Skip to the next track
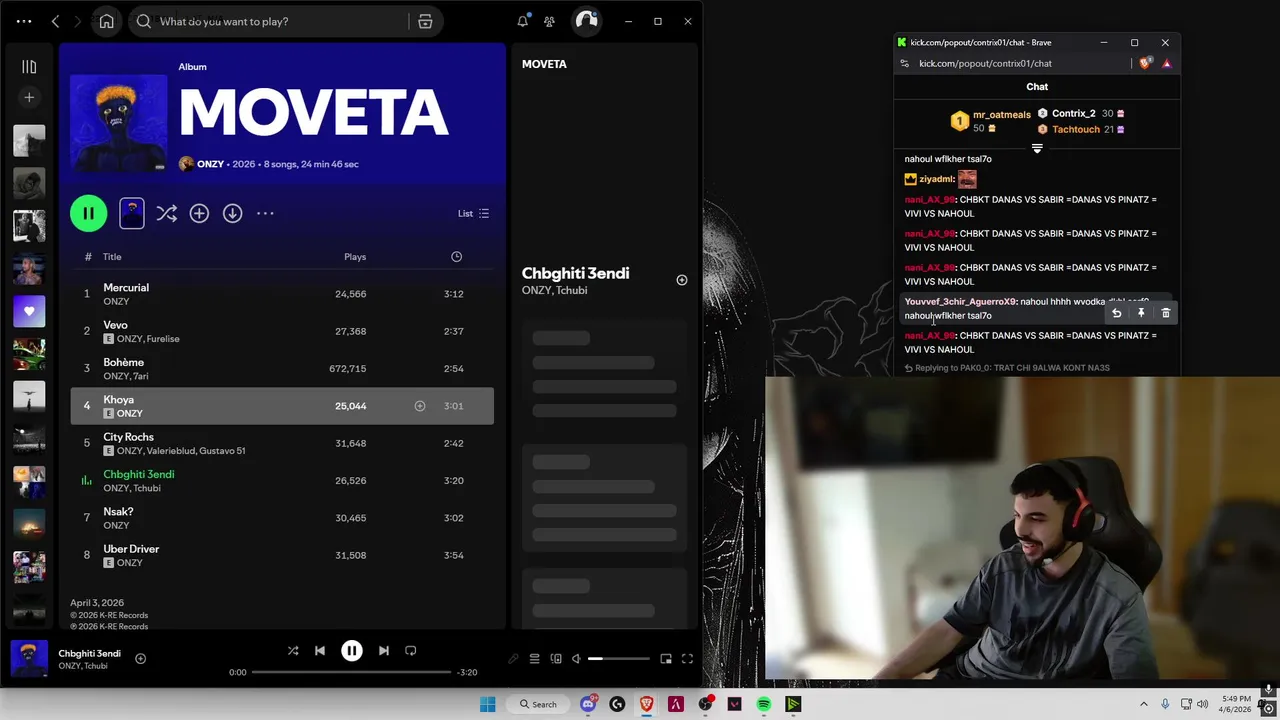 [384, 651]
